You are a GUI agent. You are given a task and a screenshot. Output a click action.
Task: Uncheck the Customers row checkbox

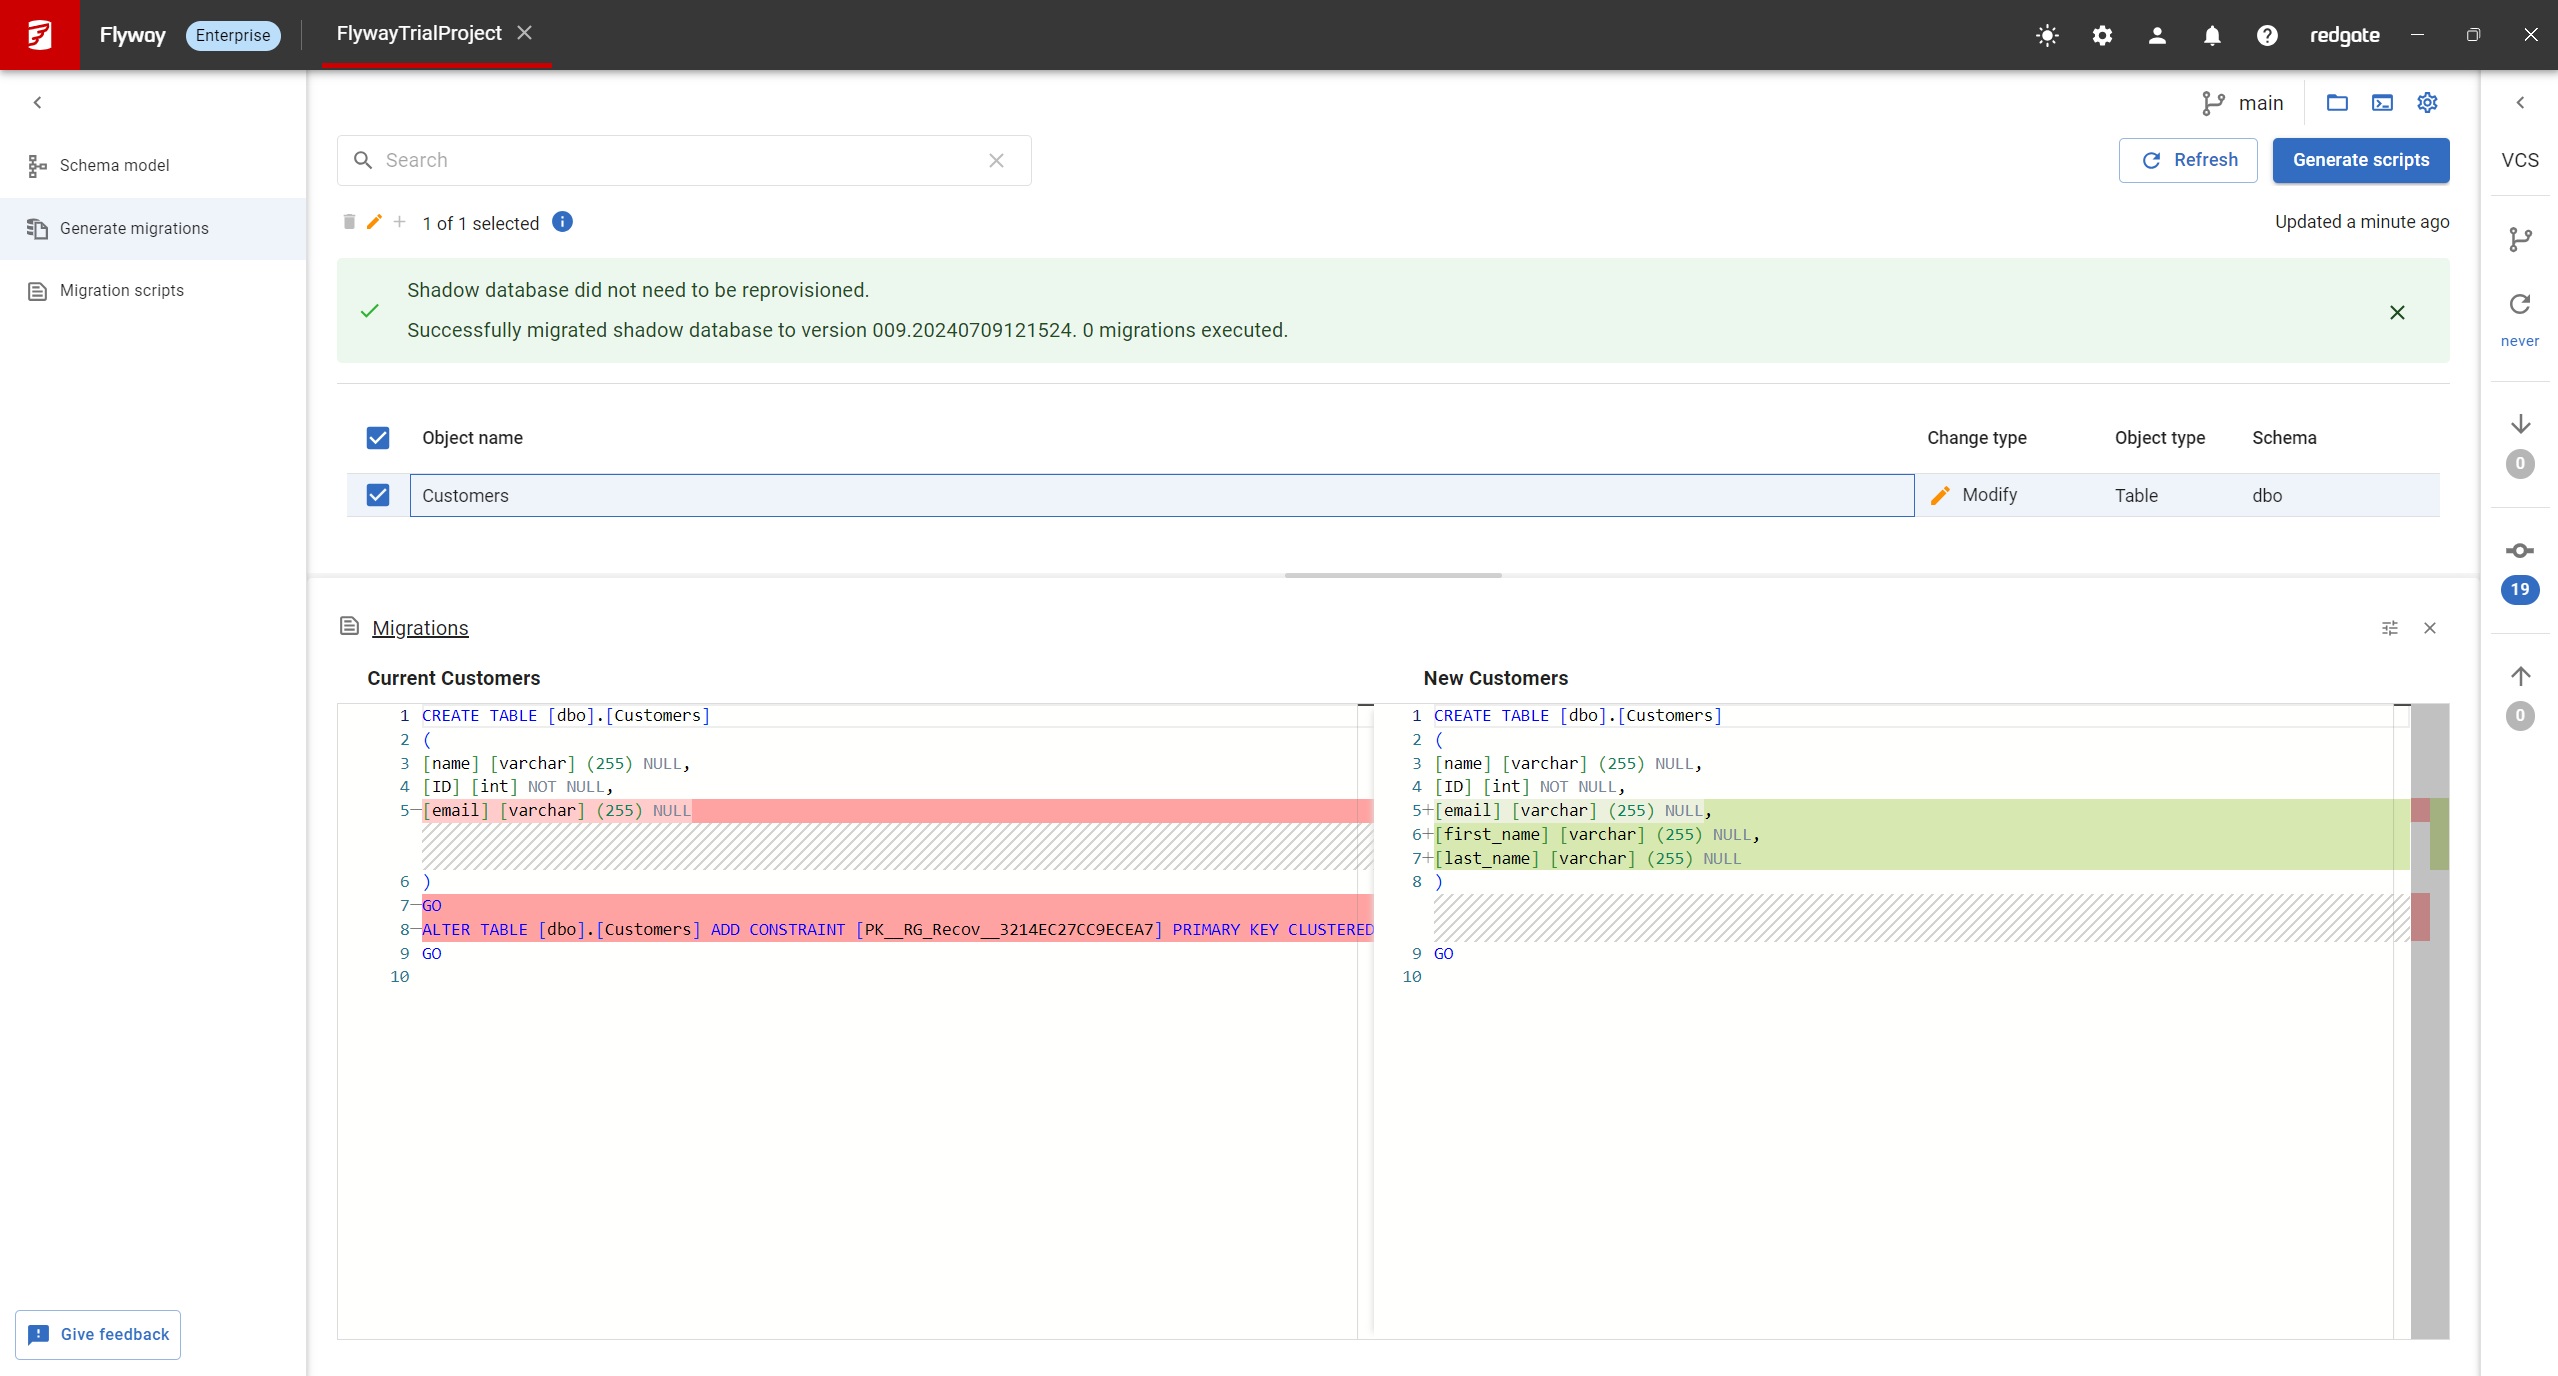tap(378, 495)
